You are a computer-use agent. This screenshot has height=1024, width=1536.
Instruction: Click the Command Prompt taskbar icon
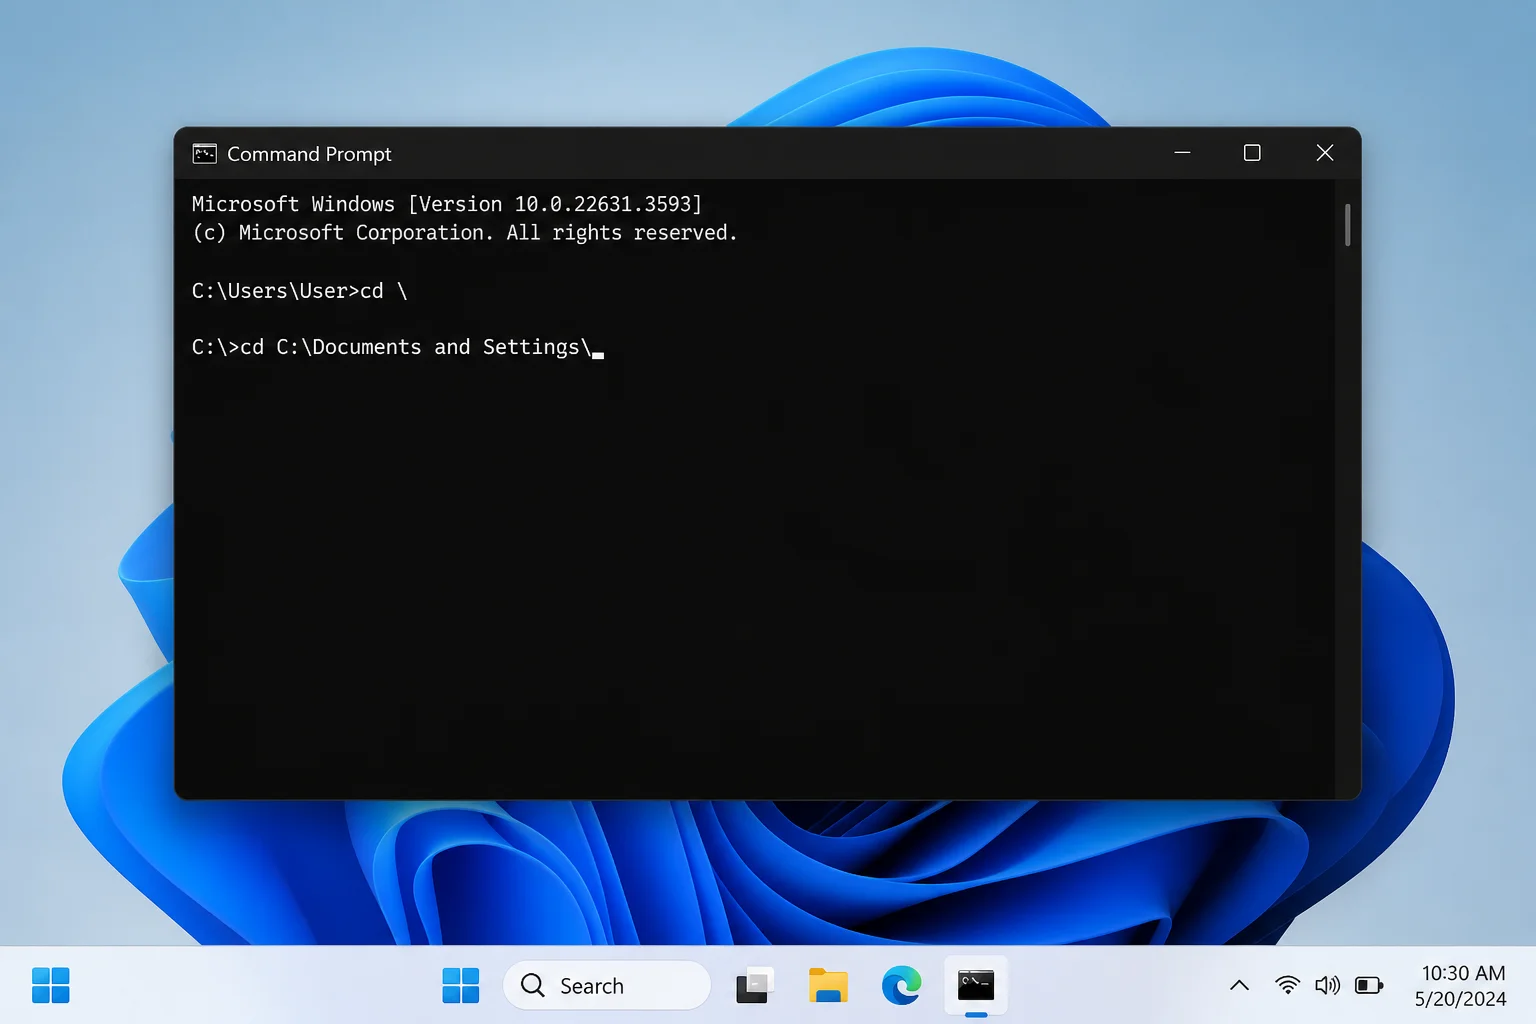(976, 986)
